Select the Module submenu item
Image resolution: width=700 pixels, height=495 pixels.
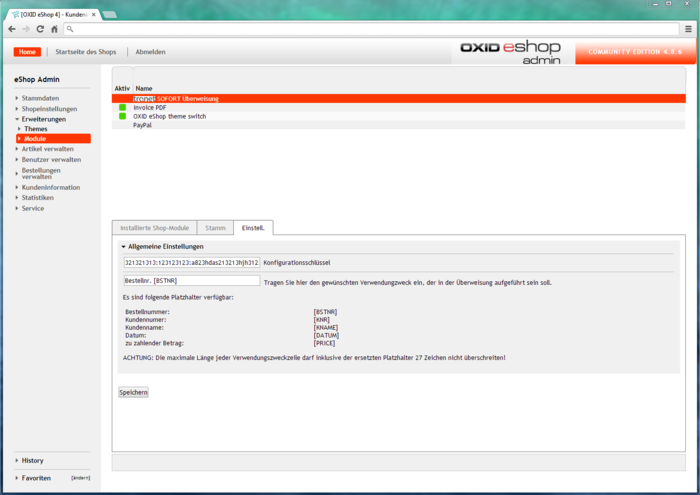(x=53, y=139)
